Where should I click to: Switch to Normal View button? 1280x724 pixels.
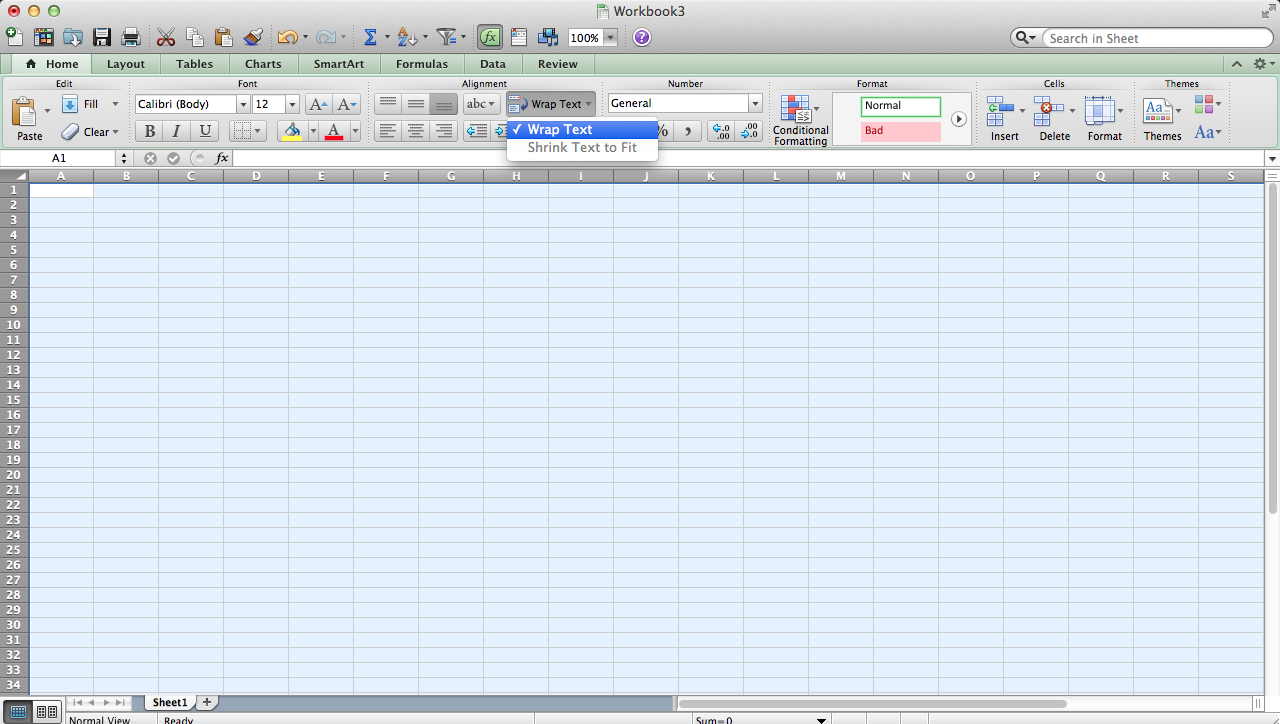(18, 712)
